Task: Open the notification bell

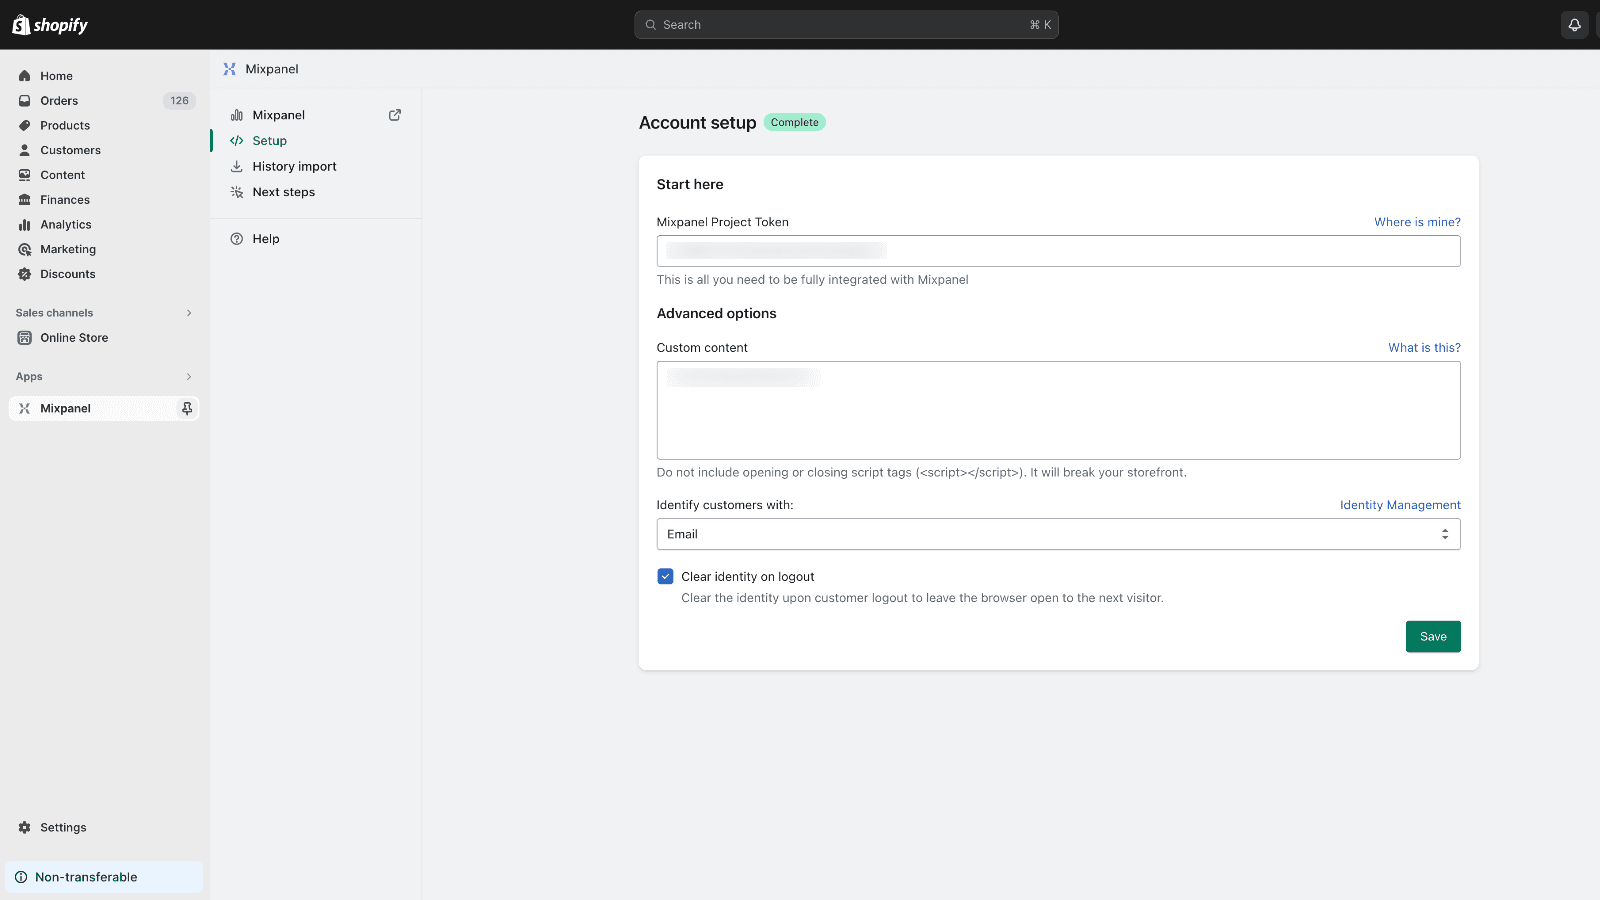Action: tap(1574, 24)
